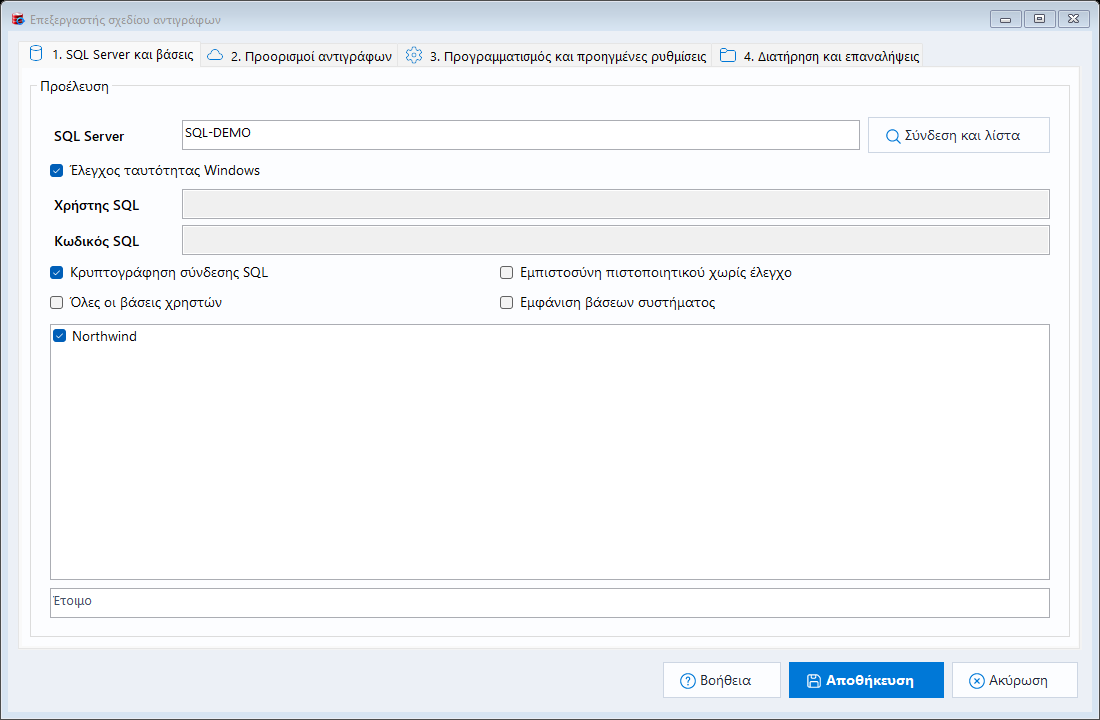This screenshot has width=1100, height=720.
Task: Click the gear icon on the scheduling tab
Action: 414,55
